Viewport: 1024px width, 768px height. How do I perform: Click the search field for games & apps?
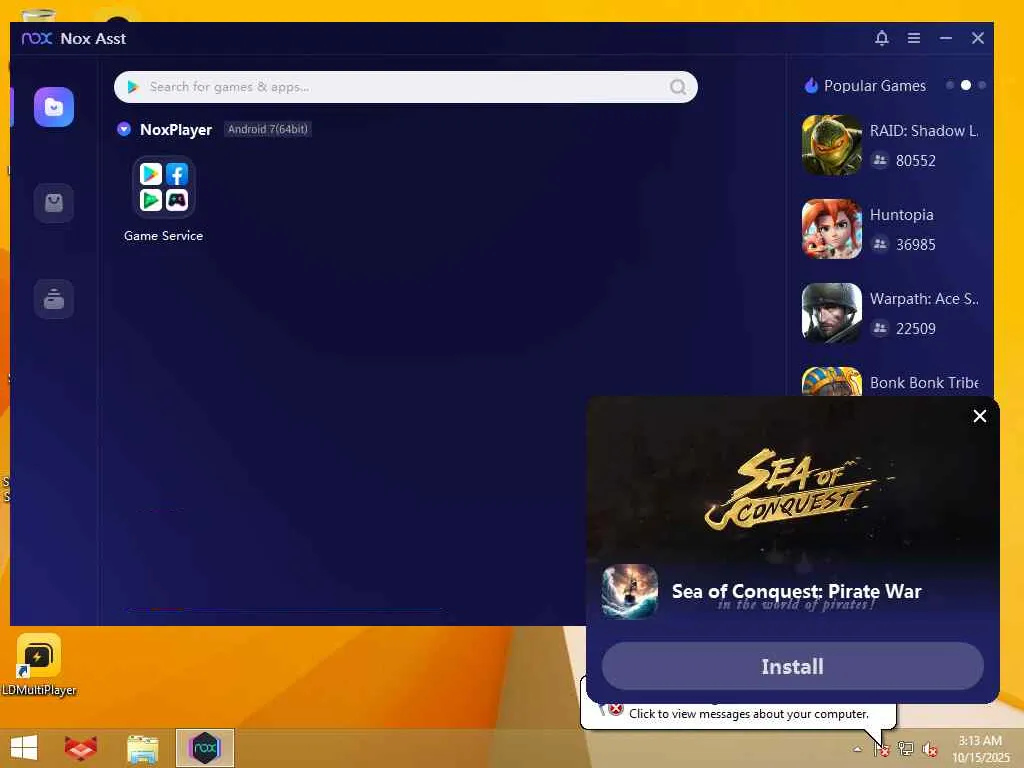tap(406, 87)
